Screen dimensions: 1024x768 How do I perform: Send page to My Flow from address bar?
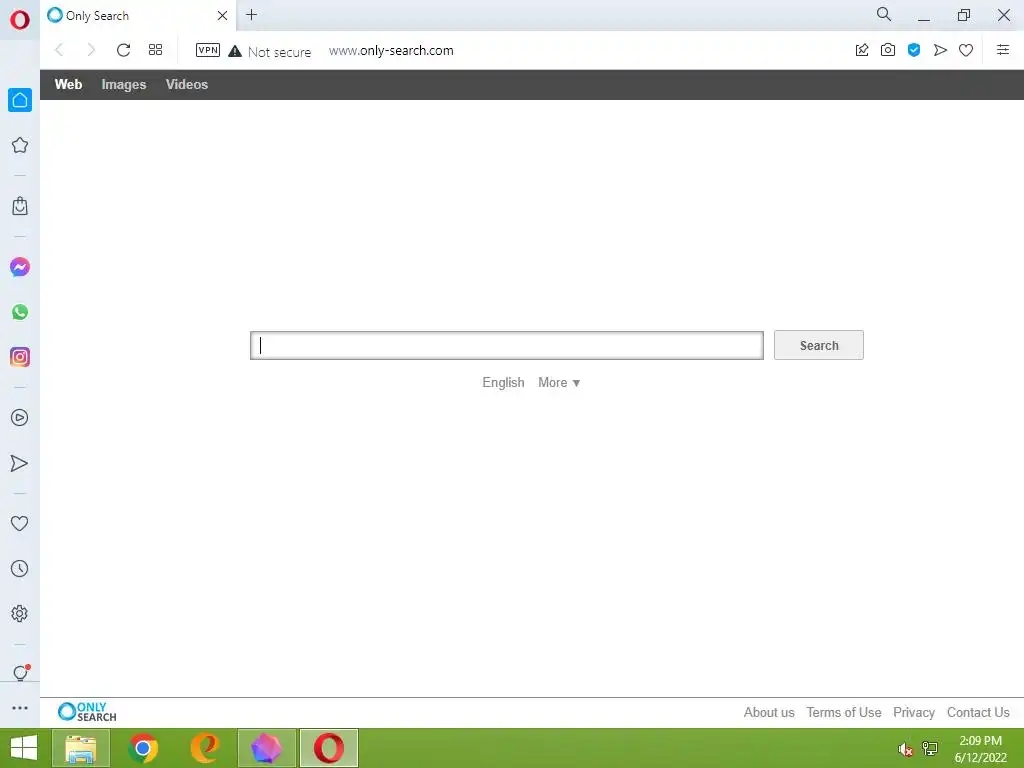pyautogui.click(x=940, y=50)
